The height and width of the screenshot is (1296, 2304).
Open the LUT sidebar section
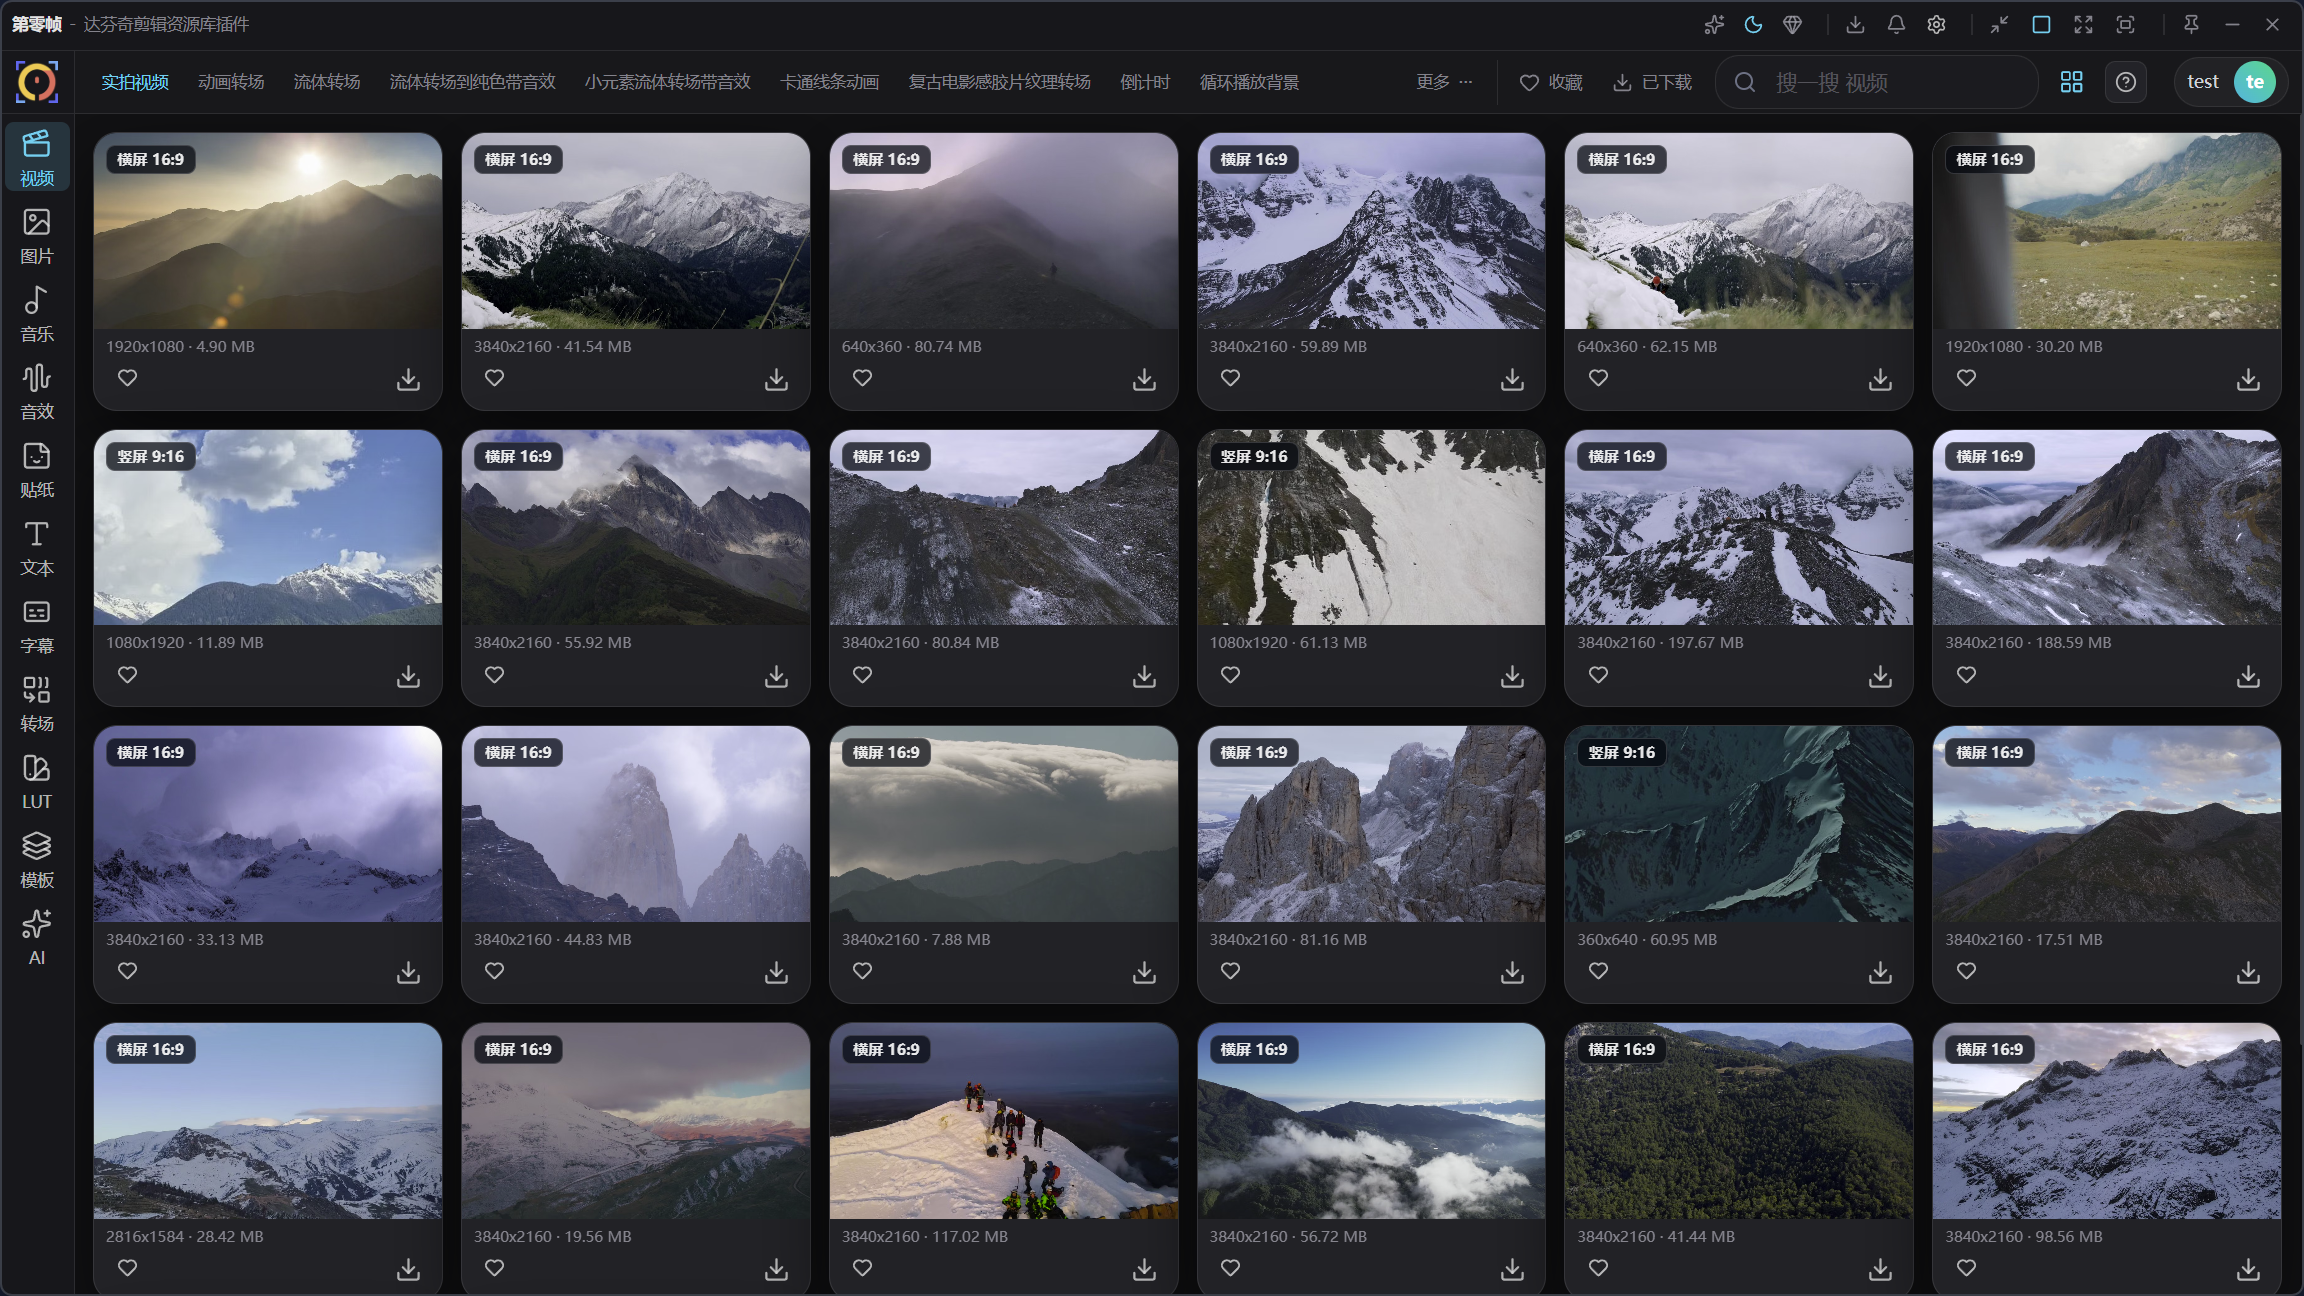[37, 782]
